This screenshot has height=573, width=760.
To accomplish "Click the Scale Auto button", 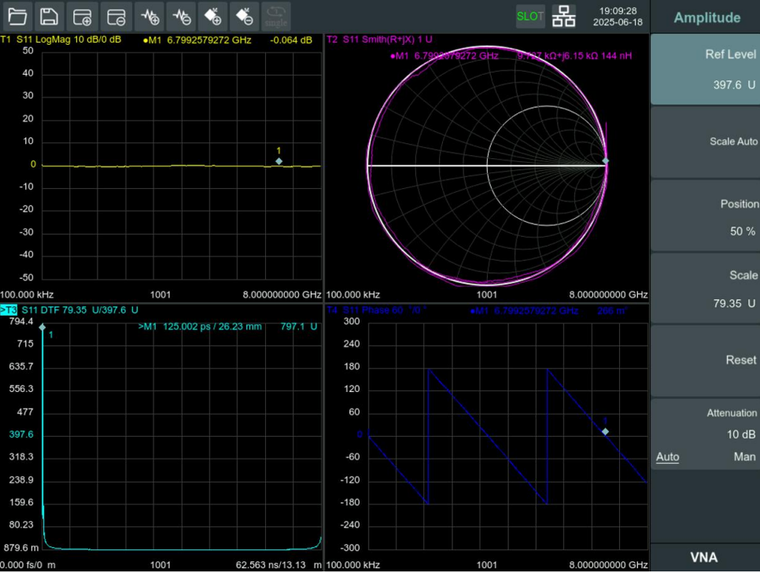I will click(x=705, y=142).
